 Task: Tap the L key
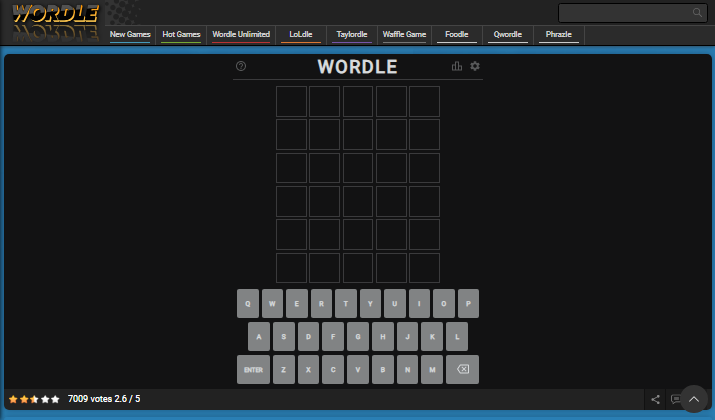click(x=457, y=337)
